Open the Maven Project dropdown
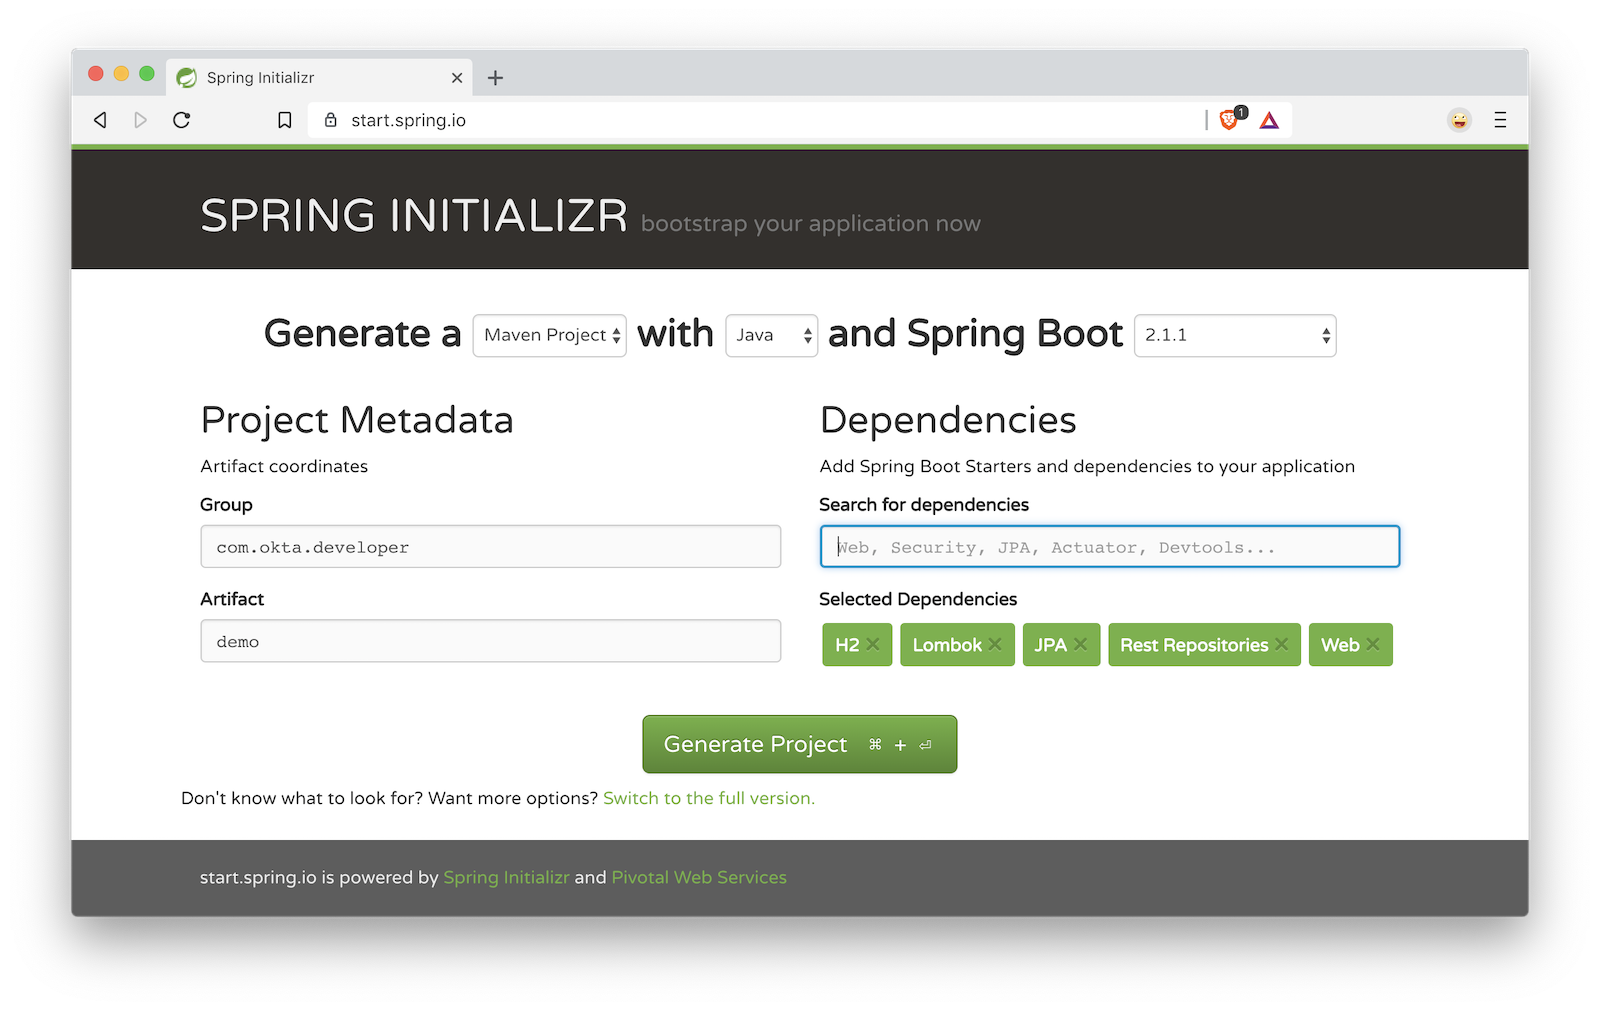 point(549,336)
